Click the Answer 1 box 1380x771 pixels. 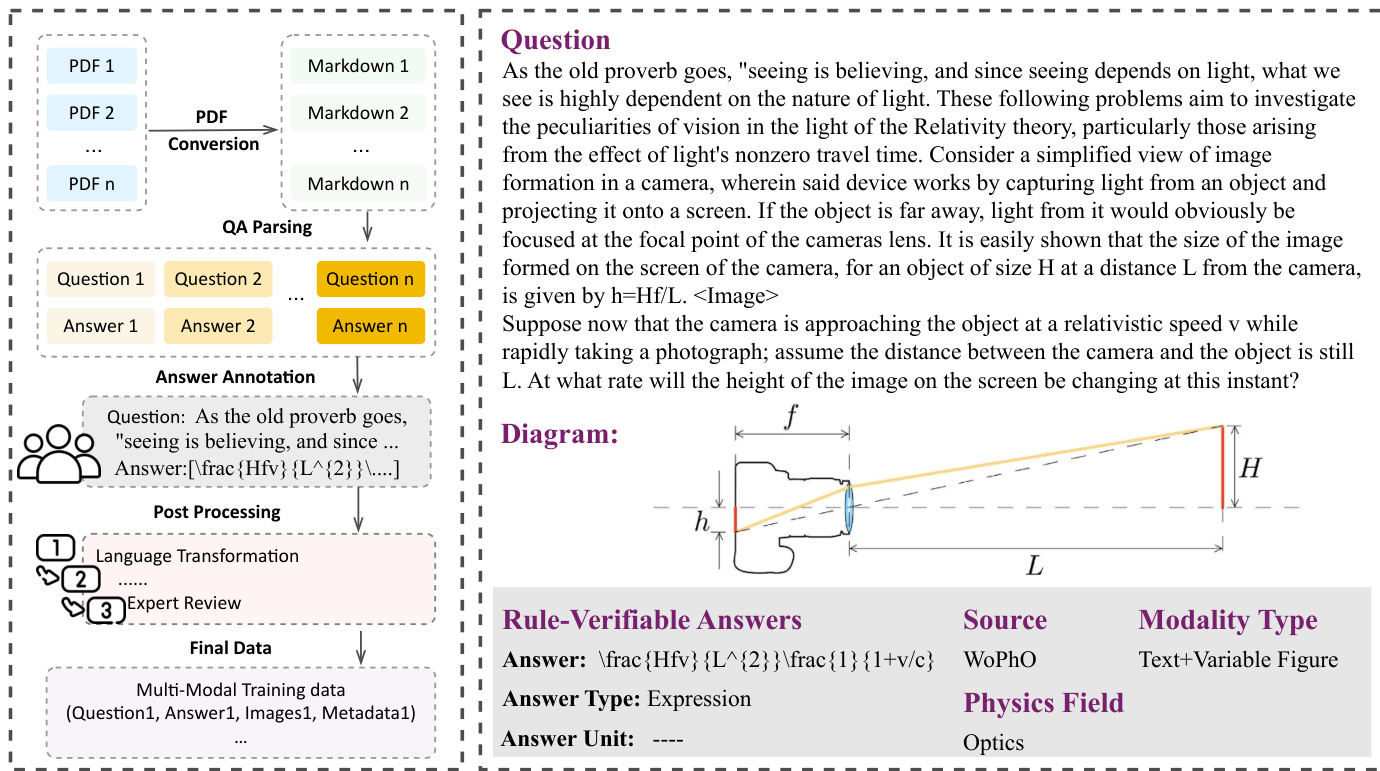click(x=100, y=325)
